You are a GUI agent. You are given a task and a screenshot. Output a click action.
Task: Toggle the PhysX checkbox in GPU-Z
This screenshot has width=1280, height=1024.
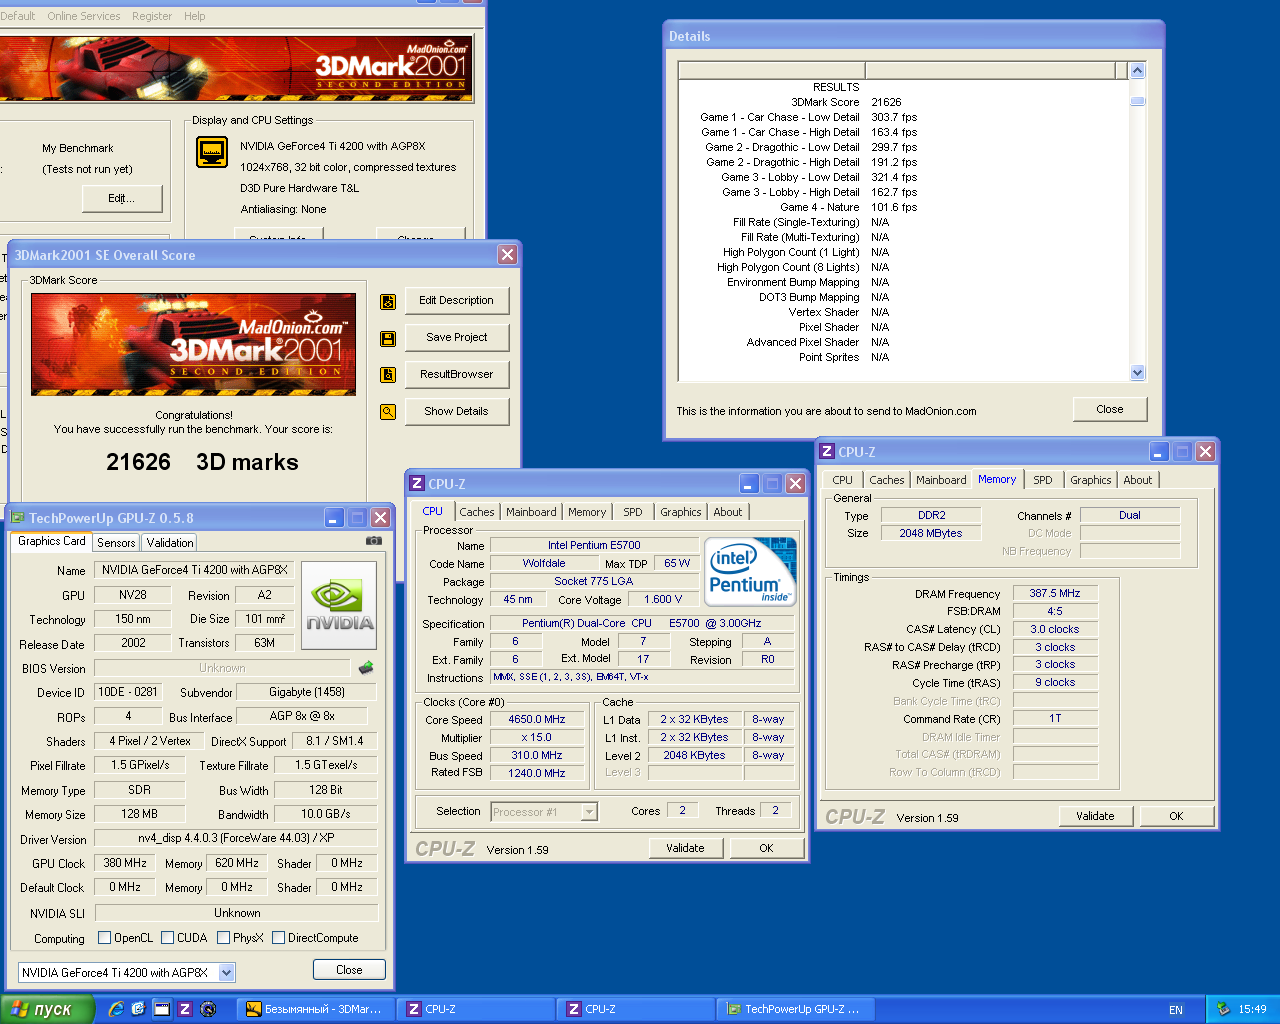223,938
